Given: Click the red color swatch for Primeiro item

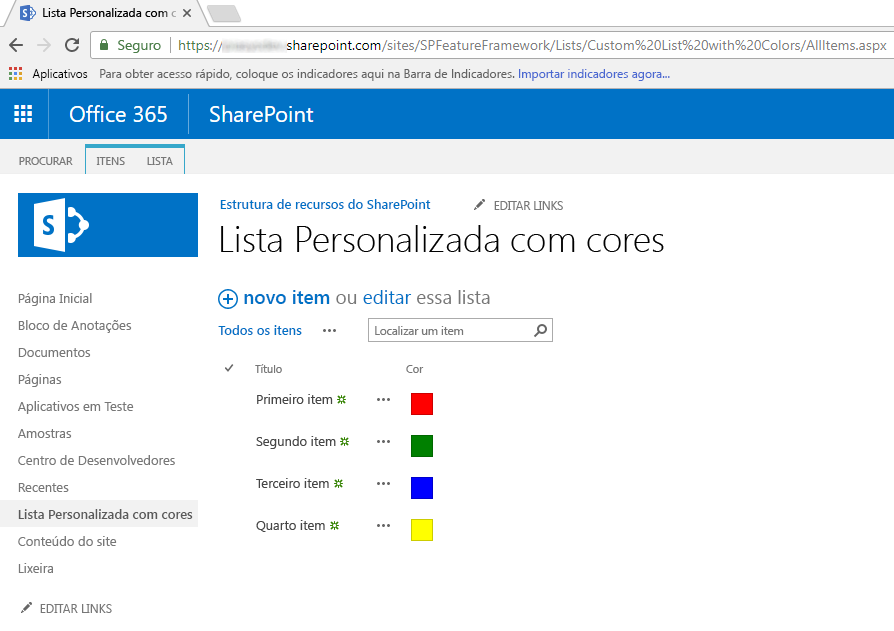Looking at the screenshot, I should pos(422,404).
